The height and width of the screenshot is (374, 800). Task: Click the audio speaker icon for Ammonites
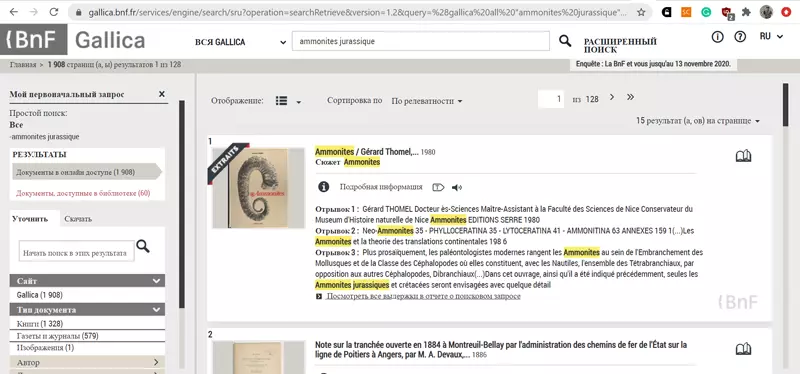click(457, 187)
